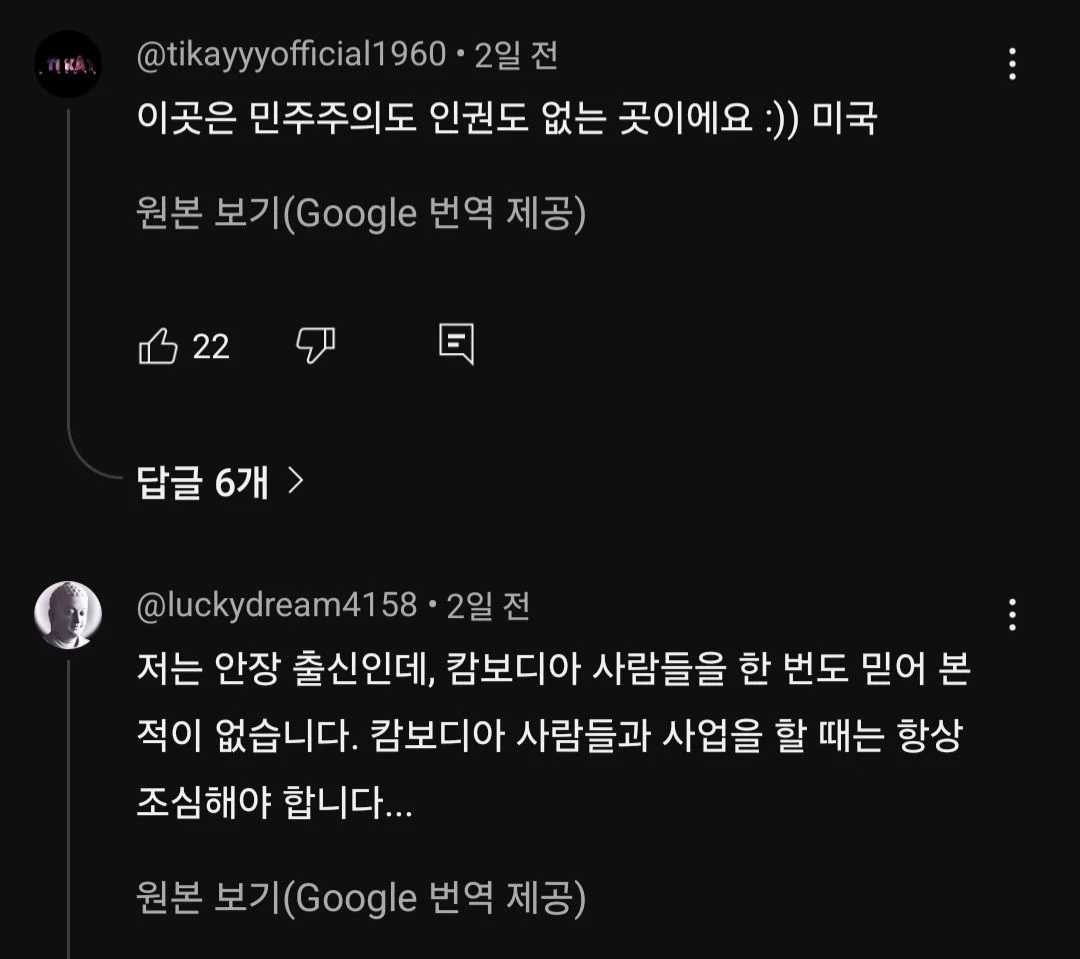Dislike the comment about 민주주의 and 인권

pyautogui.click(x=316, y=346)
